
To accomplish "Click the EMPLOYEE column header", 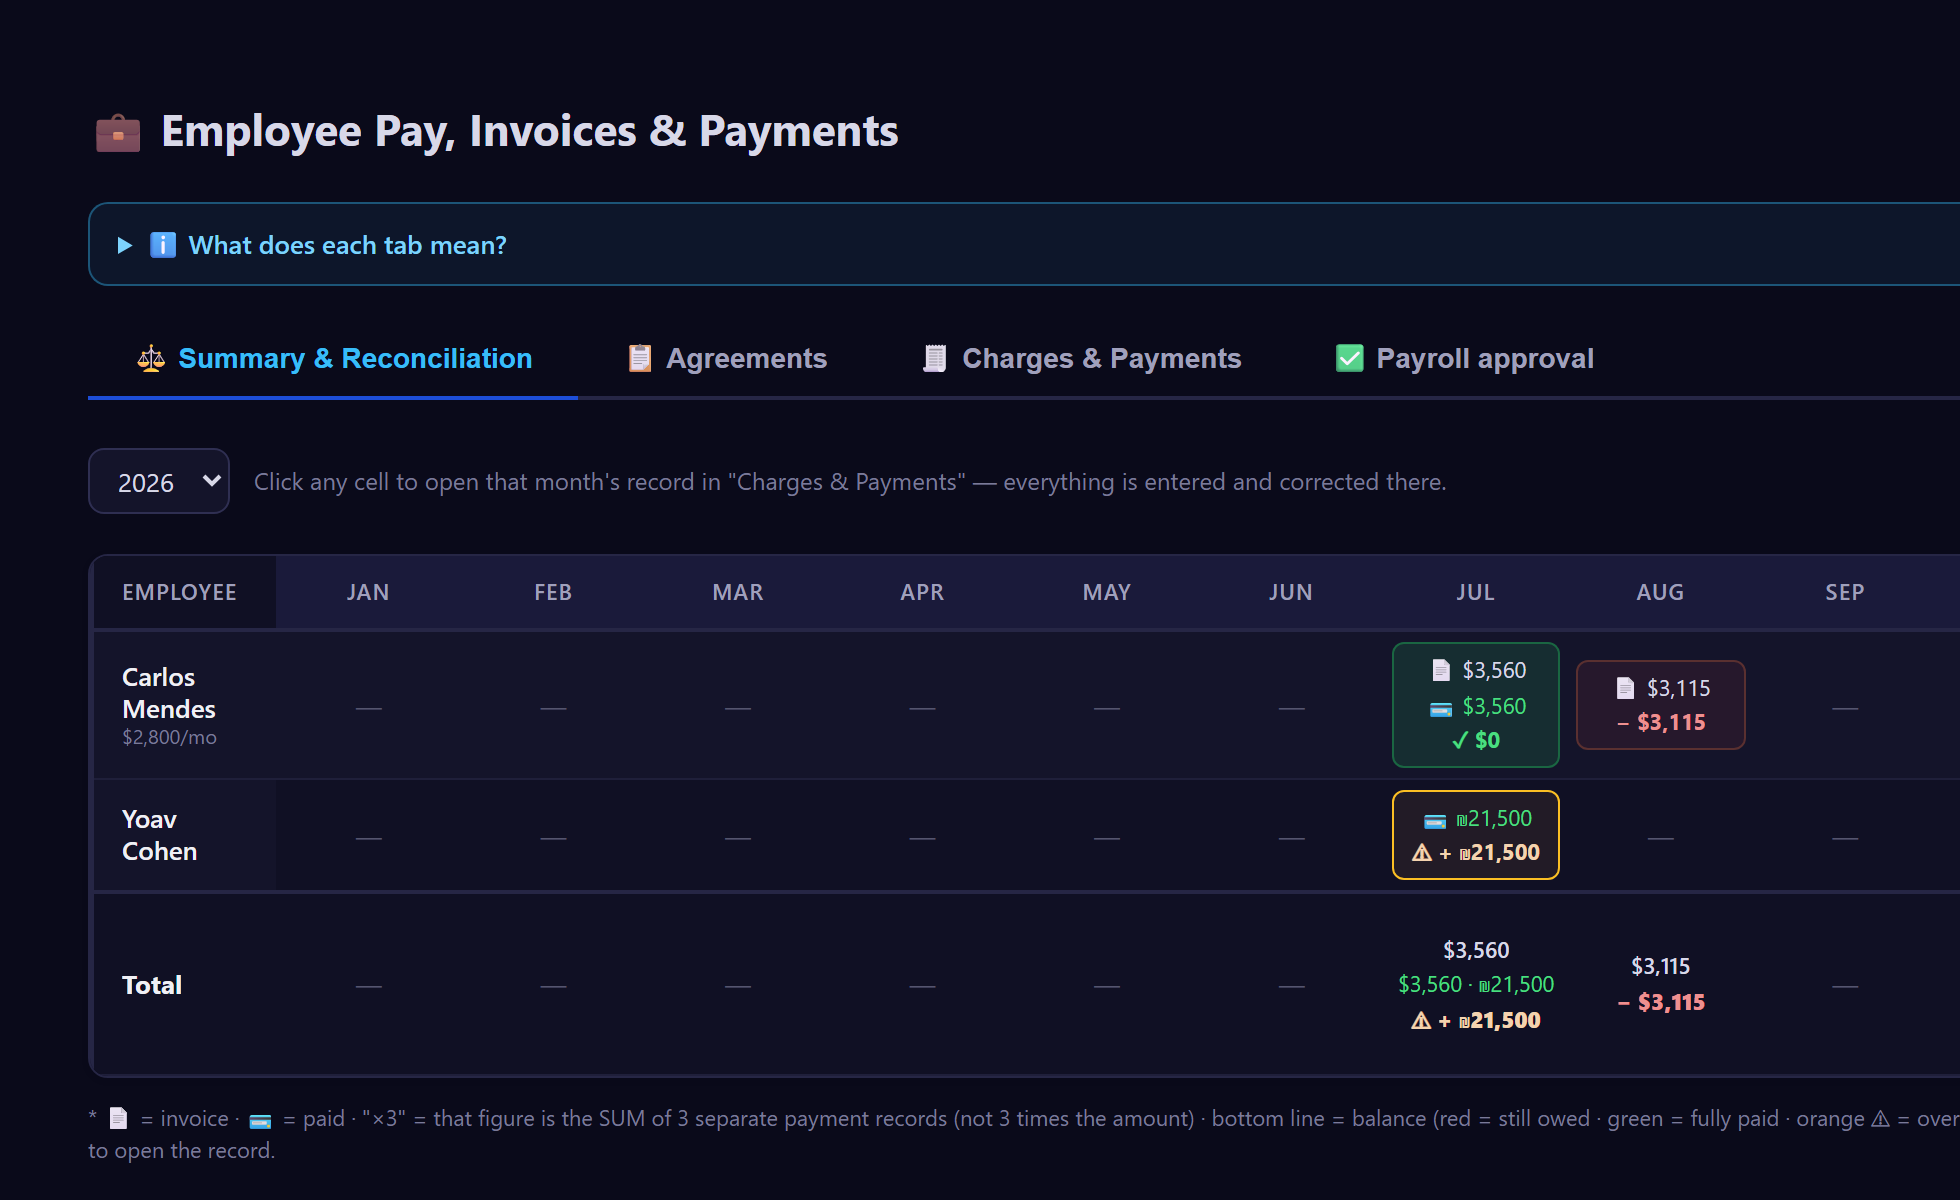I will [180, 592].
